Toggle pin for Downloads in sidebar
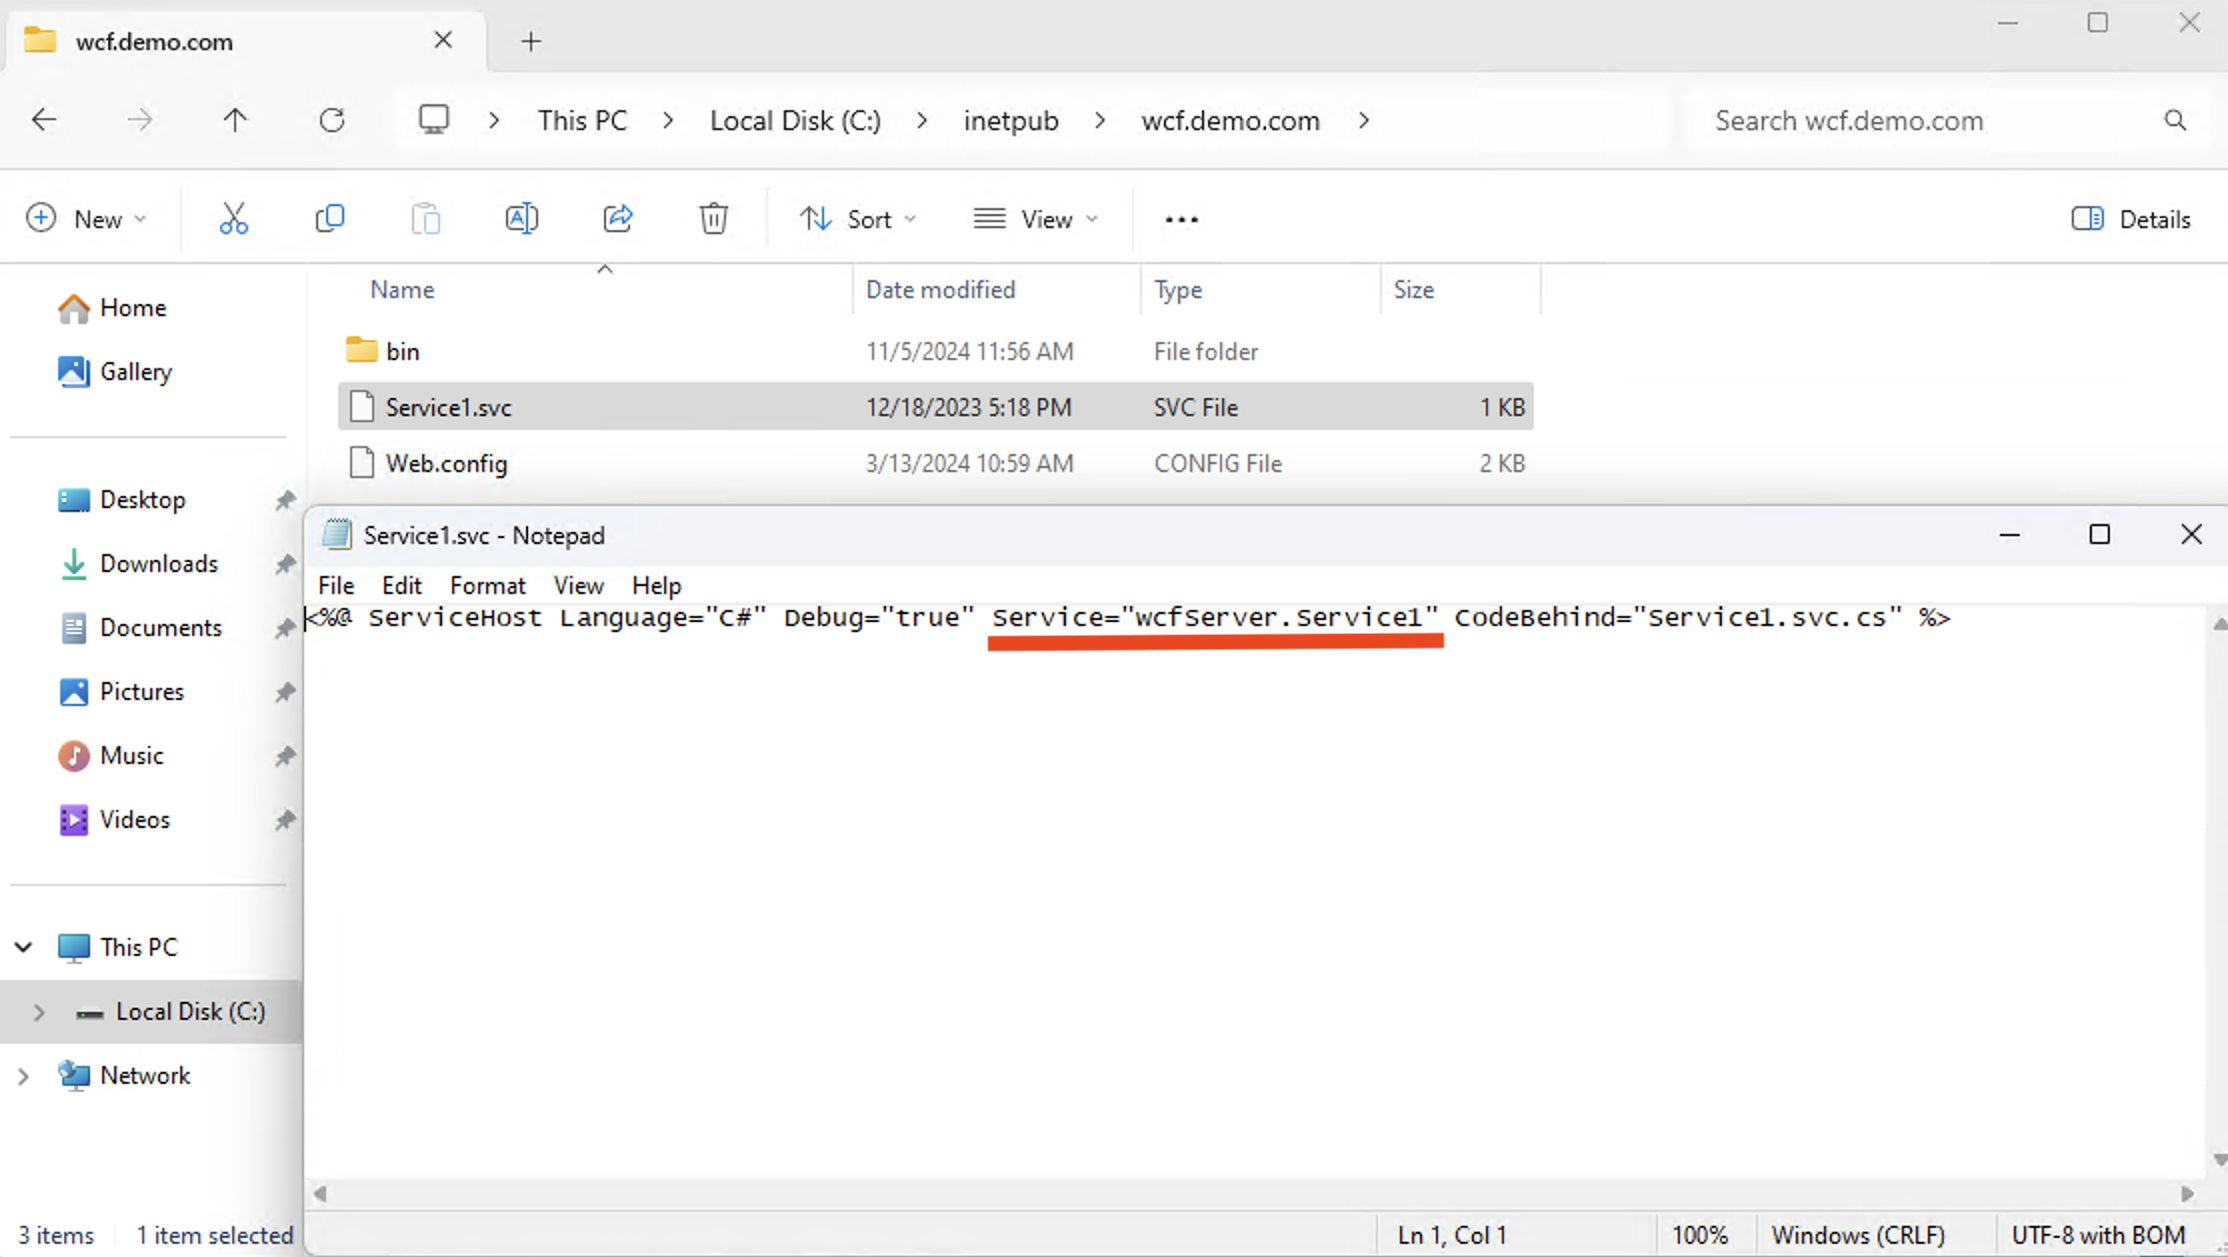The height and width of the screenshot is (1257, 2228). pos(285,563)
